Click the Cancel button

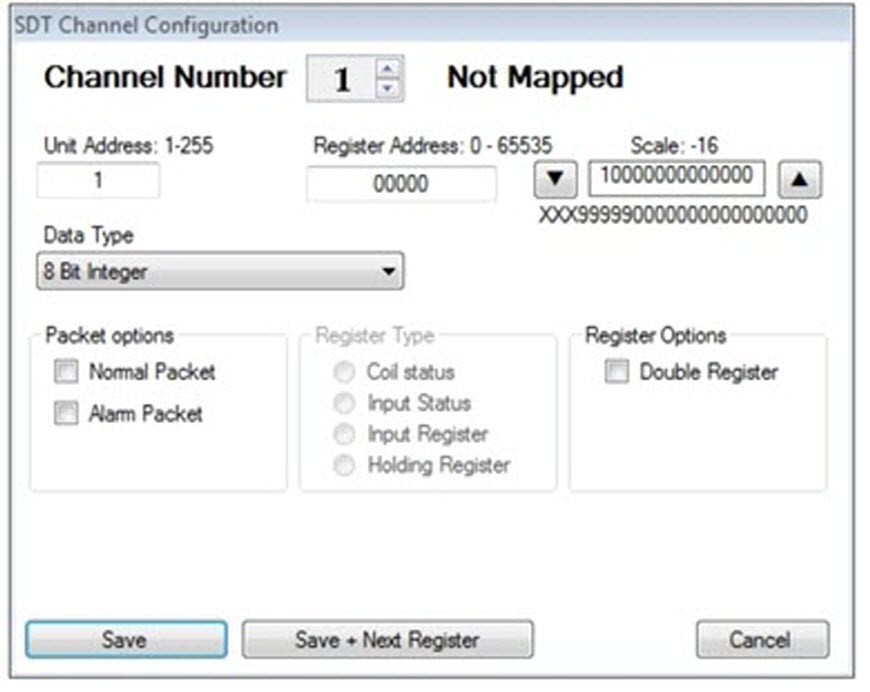point(763,640)
